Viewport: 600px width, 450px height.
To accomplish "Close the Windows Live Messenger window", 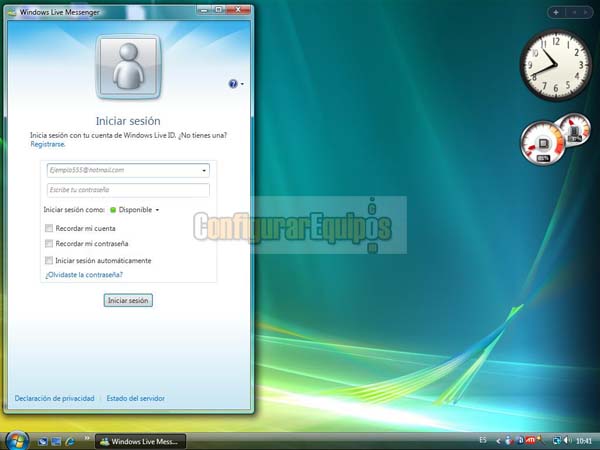I will [x=238, y=10].
